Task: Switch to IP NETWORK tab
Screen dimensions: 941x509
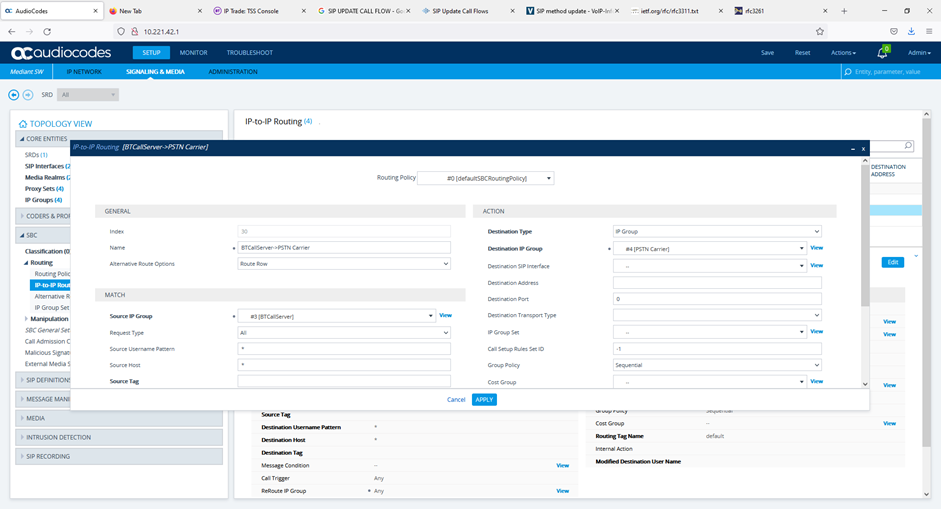Action: 84,71
